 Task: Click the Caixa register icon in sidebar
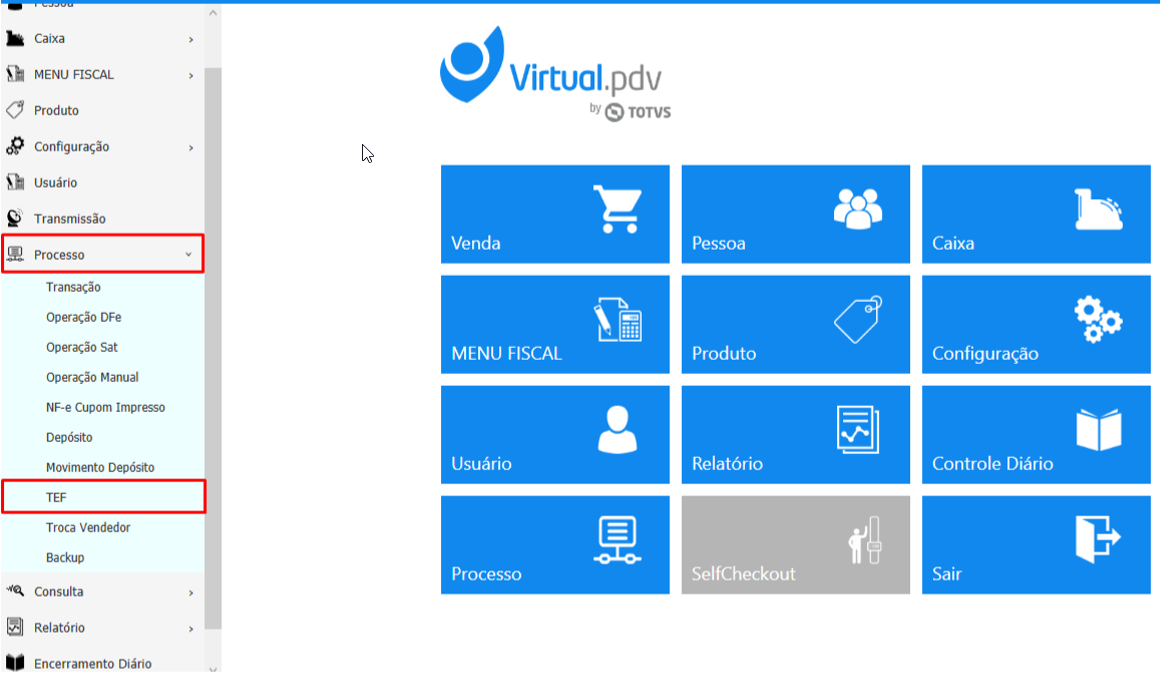click(15, 38)
